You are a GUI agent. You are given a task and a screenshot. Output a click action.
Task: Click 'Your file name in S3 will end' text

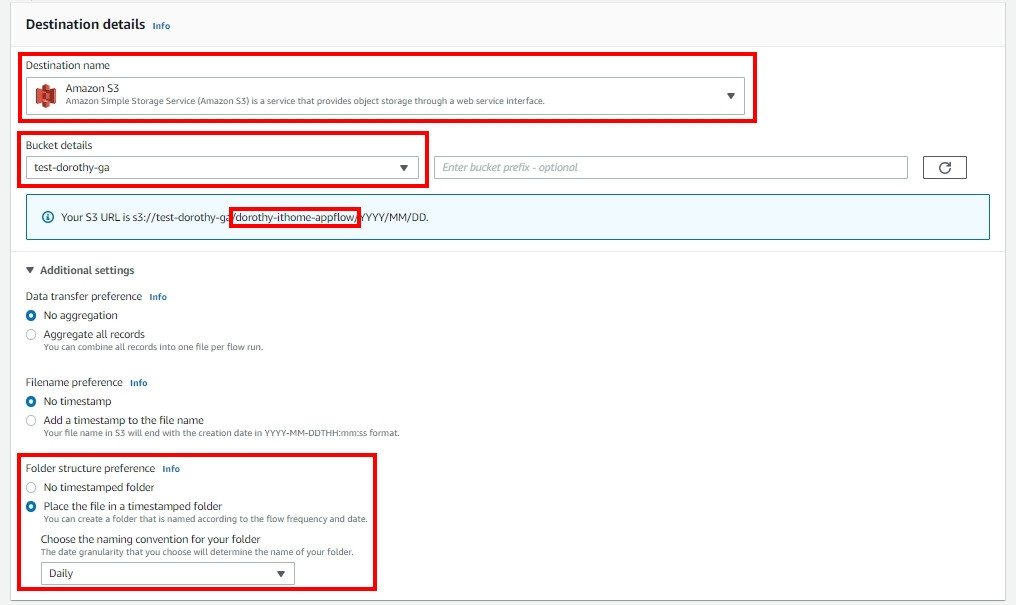[222, 433]
